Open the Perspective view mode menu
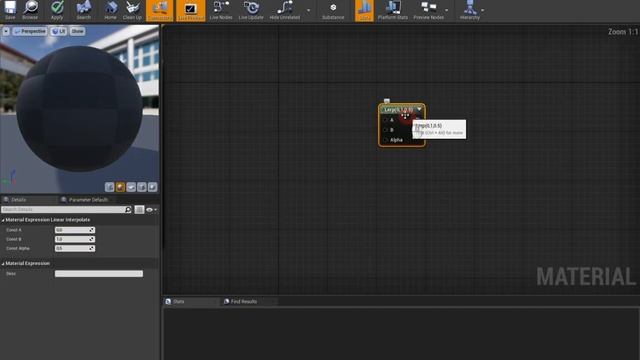 click(x=30, y=31)
